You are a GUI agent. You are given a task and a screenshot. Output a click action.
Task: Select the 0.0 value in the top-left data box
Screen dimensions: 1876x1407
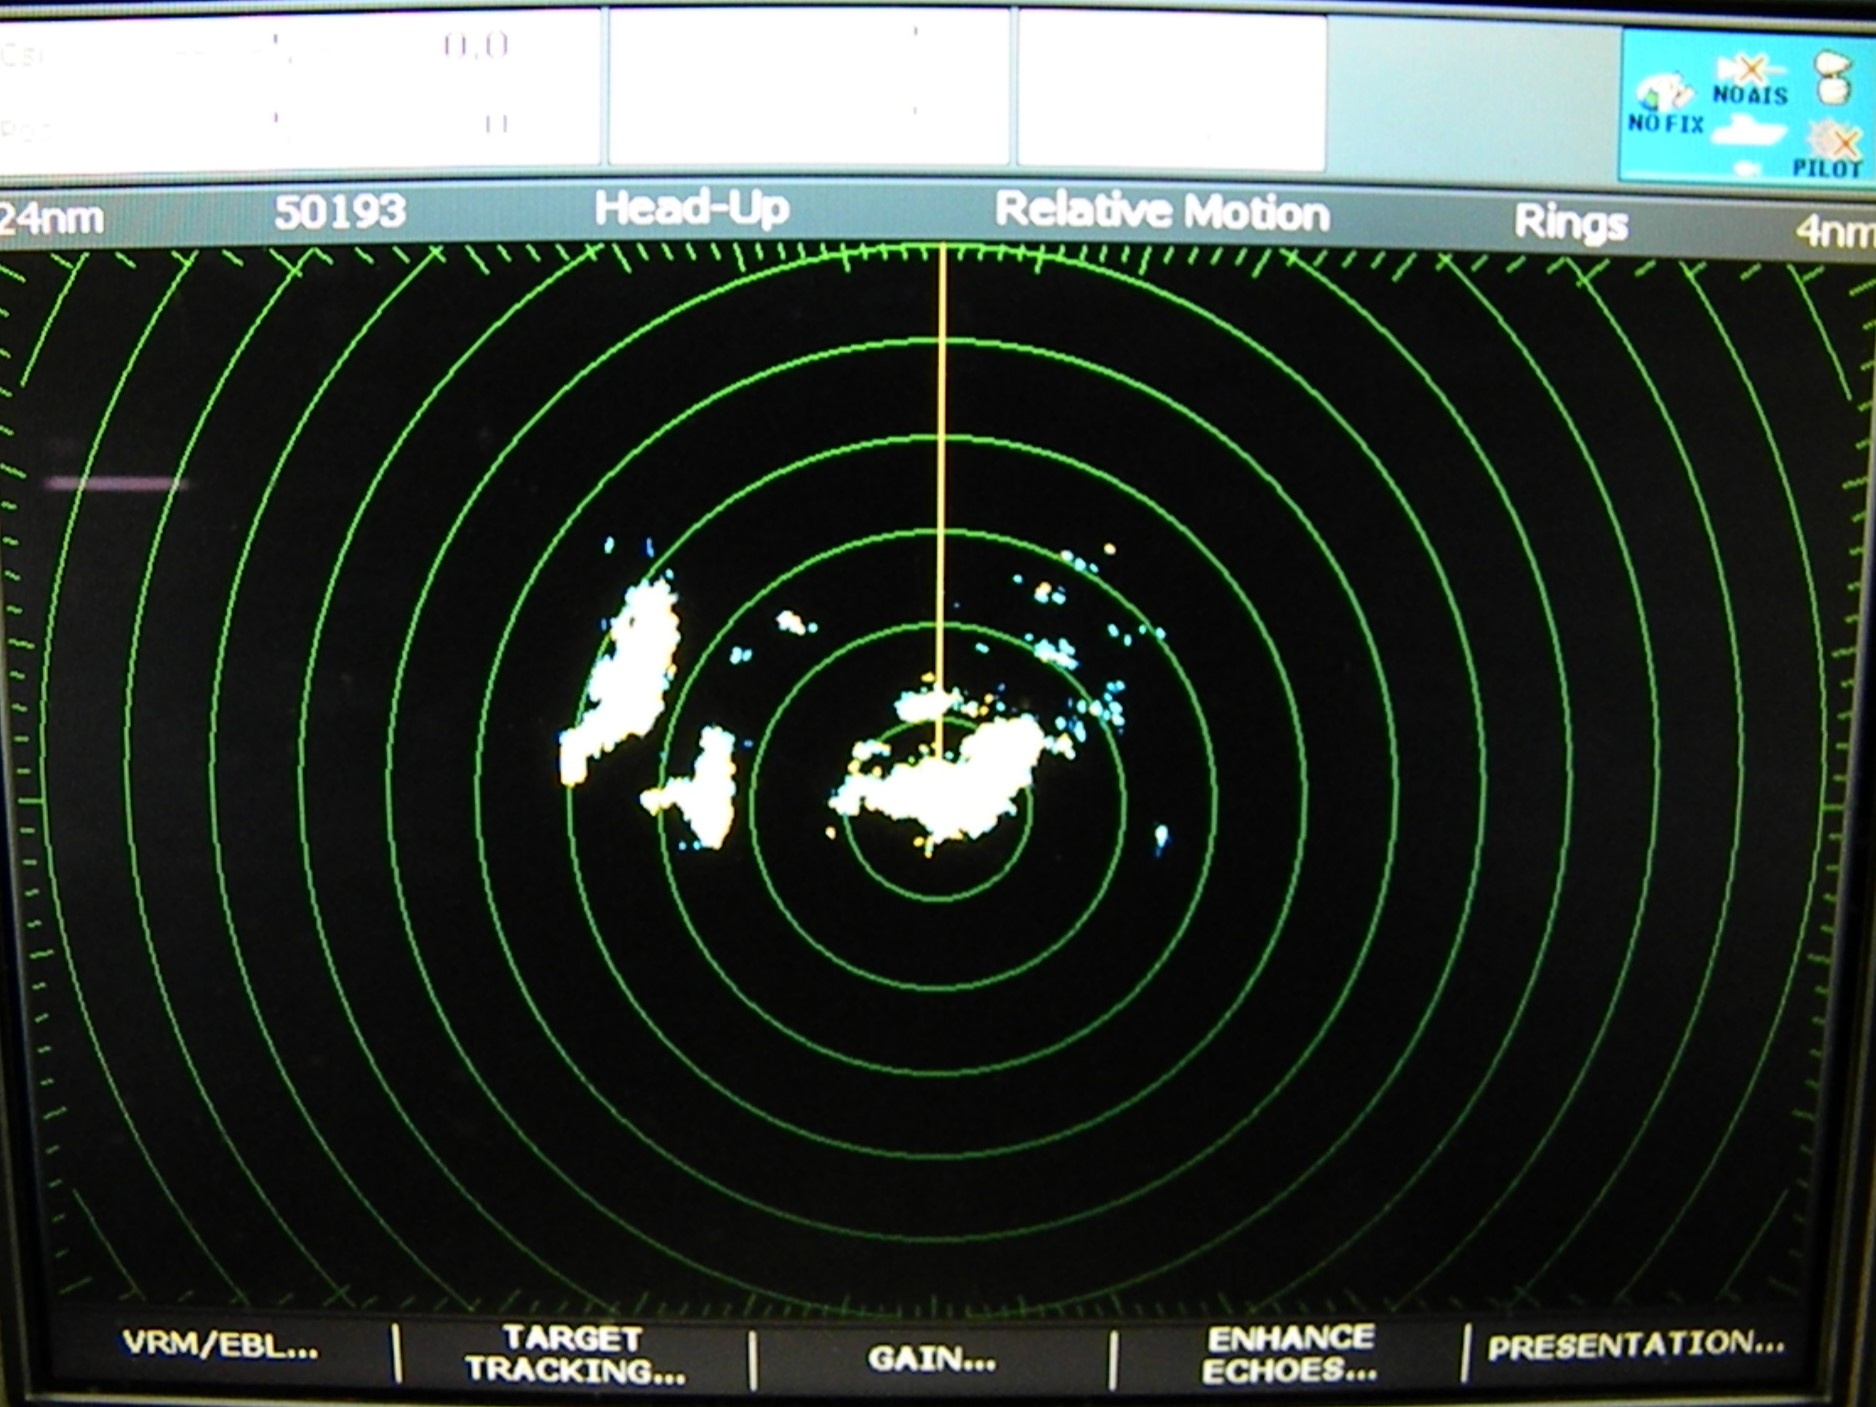click(476, 46)
